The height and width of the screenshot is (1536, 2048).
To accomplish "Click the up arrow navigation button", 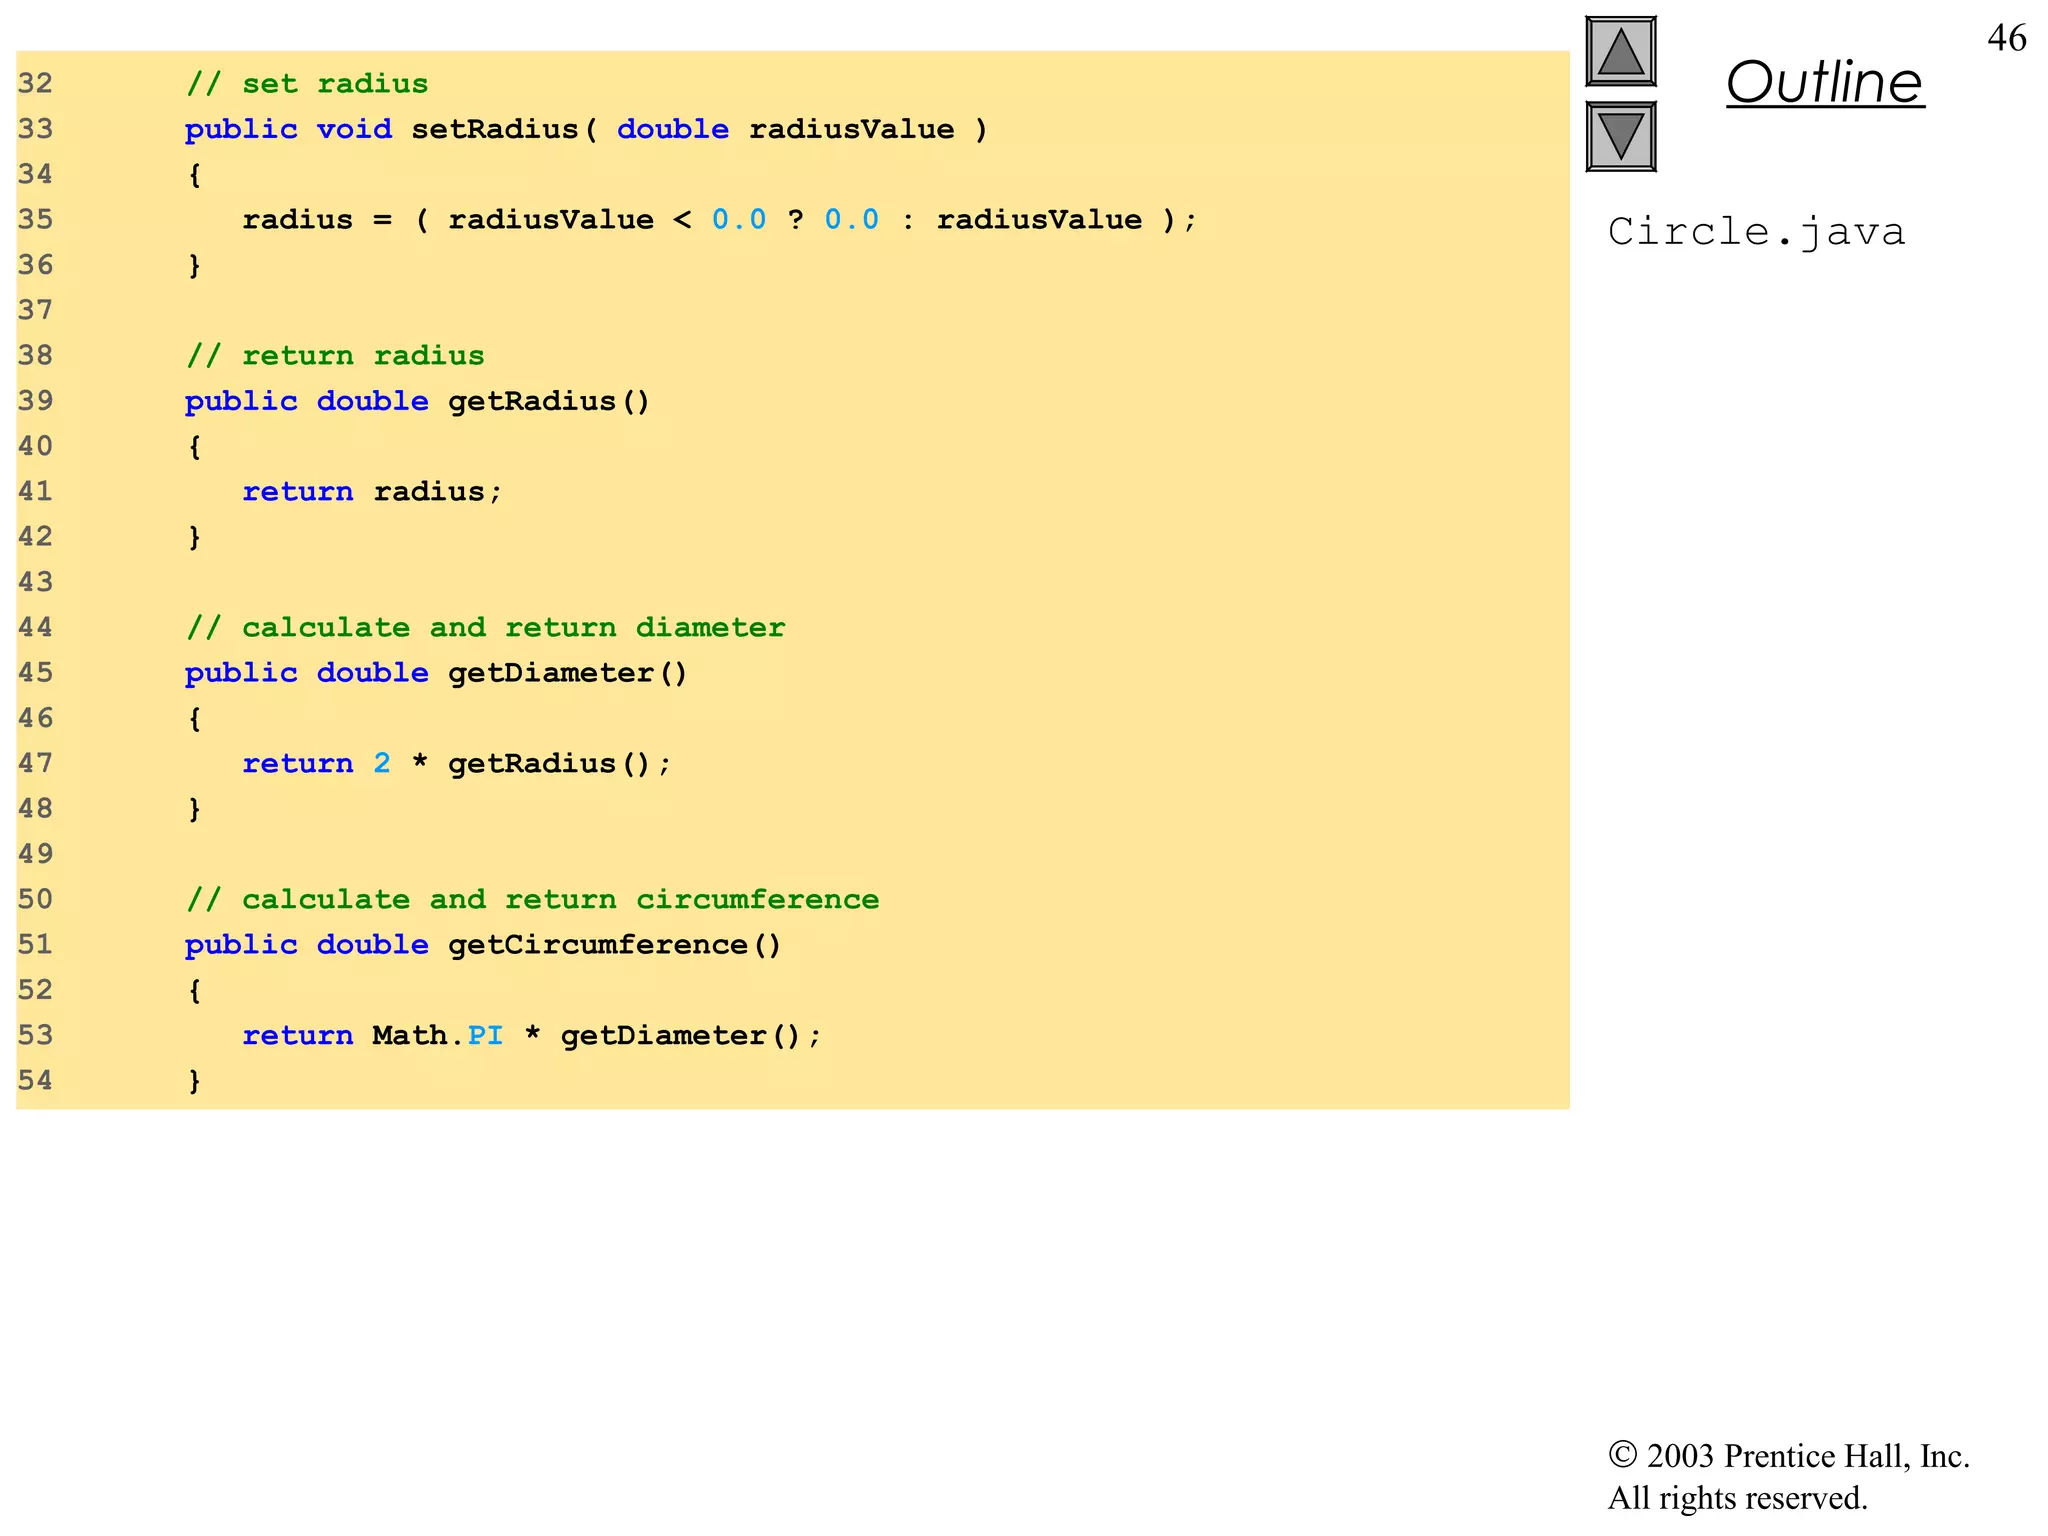I will pyautogui.click(x=1620, y=52).
